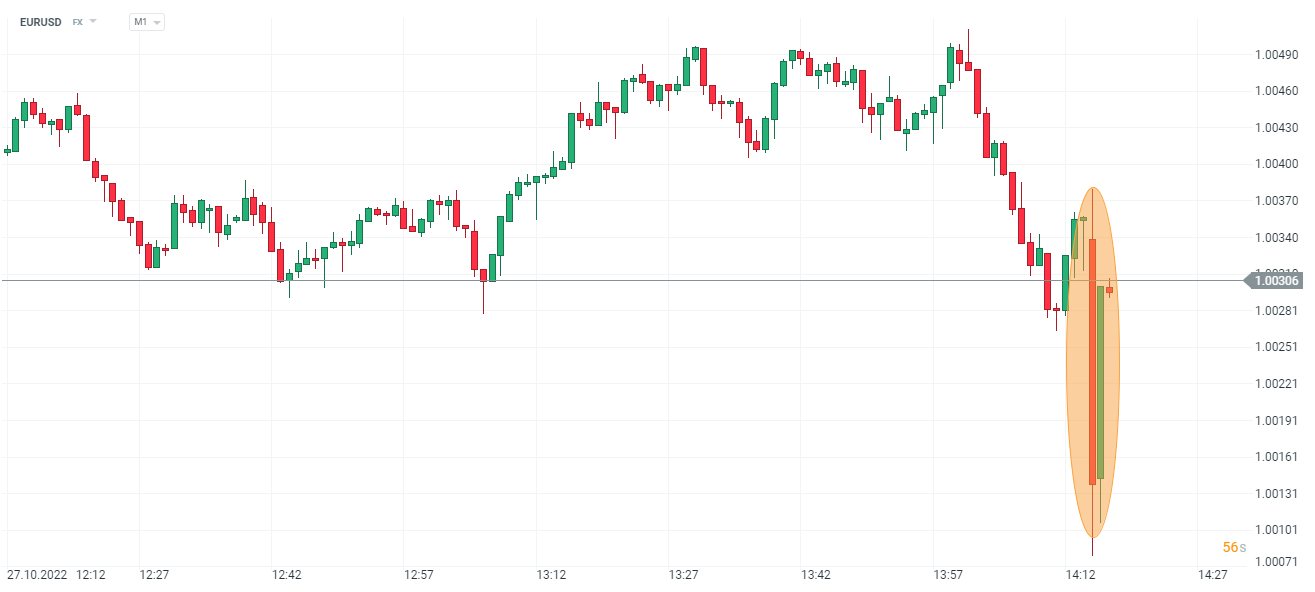Click the orange 56s candle countdown
1315x592 pixels.
(x=1234, y=547)
